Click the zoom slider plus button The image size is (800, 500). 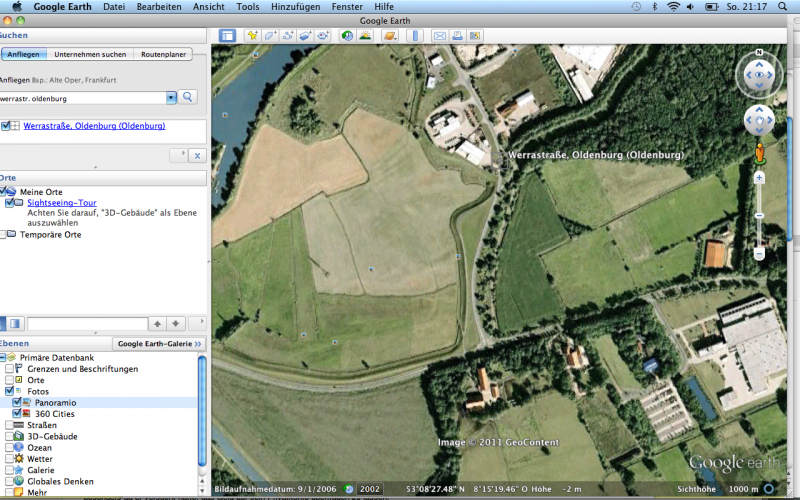(x=759, y=177)
